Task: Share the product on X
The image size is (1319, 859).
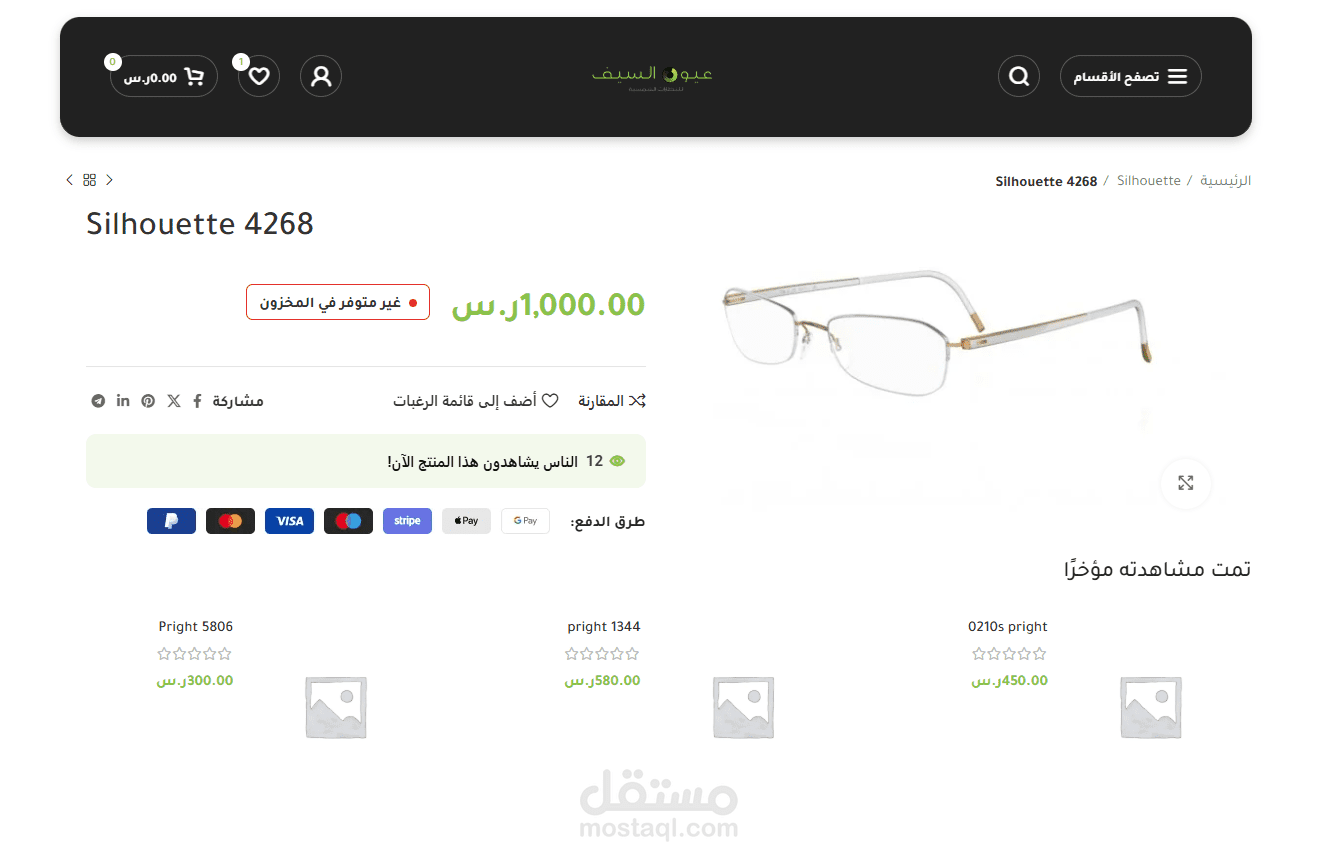Action: 174,401
